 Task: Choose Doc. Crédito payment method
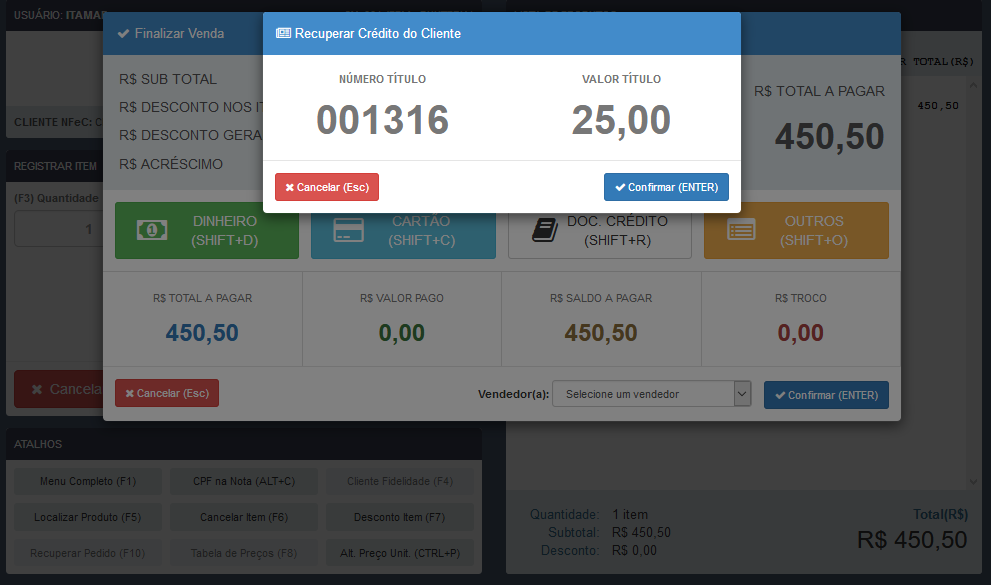pyautogui.click(x=600, y=231)
